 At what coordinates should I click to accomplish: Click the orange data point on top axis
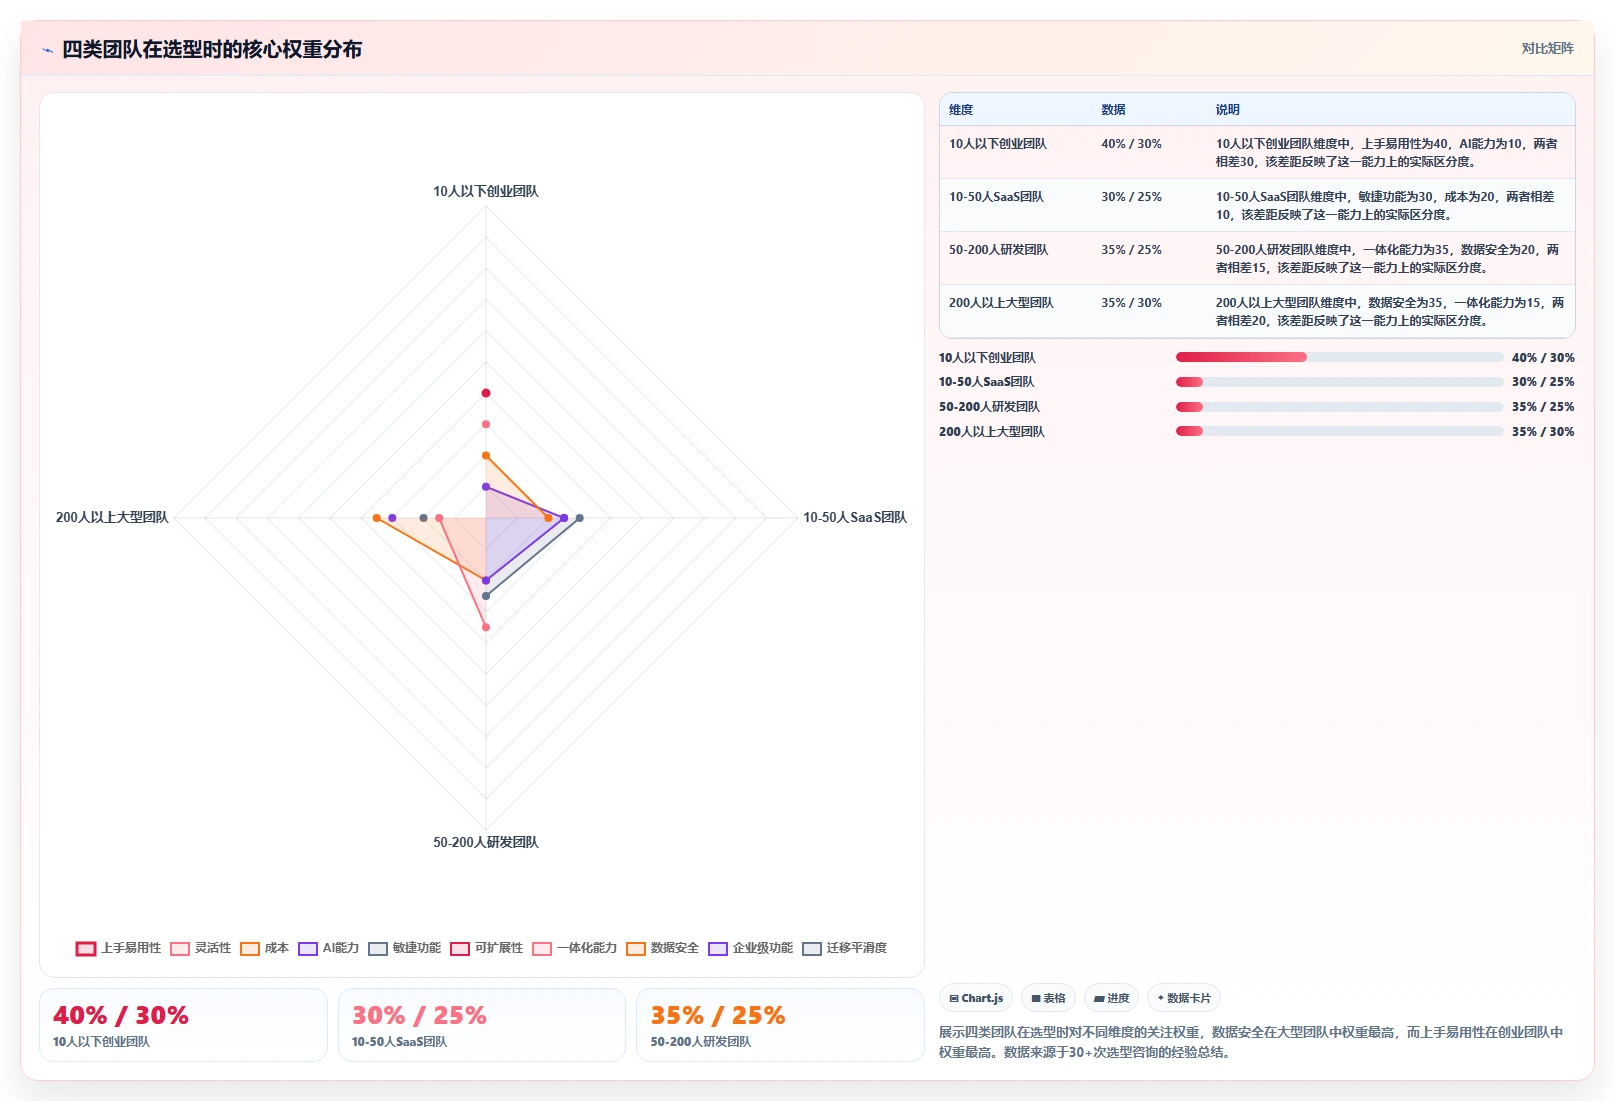click(x=486, y=456)
